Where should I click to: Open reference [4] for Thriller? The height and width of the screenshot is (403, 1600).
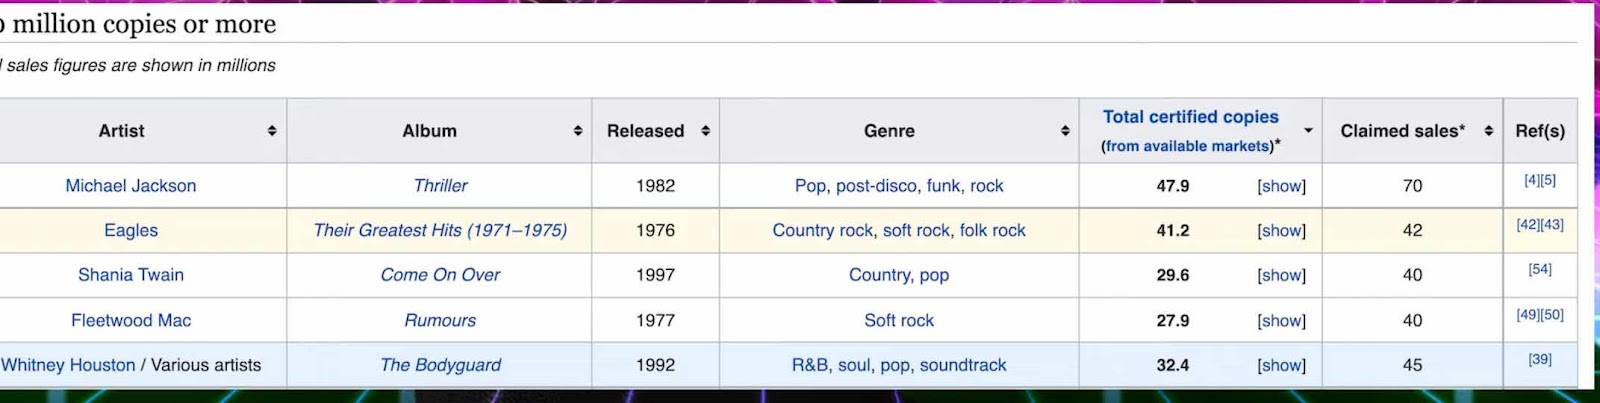point(1532,180)
